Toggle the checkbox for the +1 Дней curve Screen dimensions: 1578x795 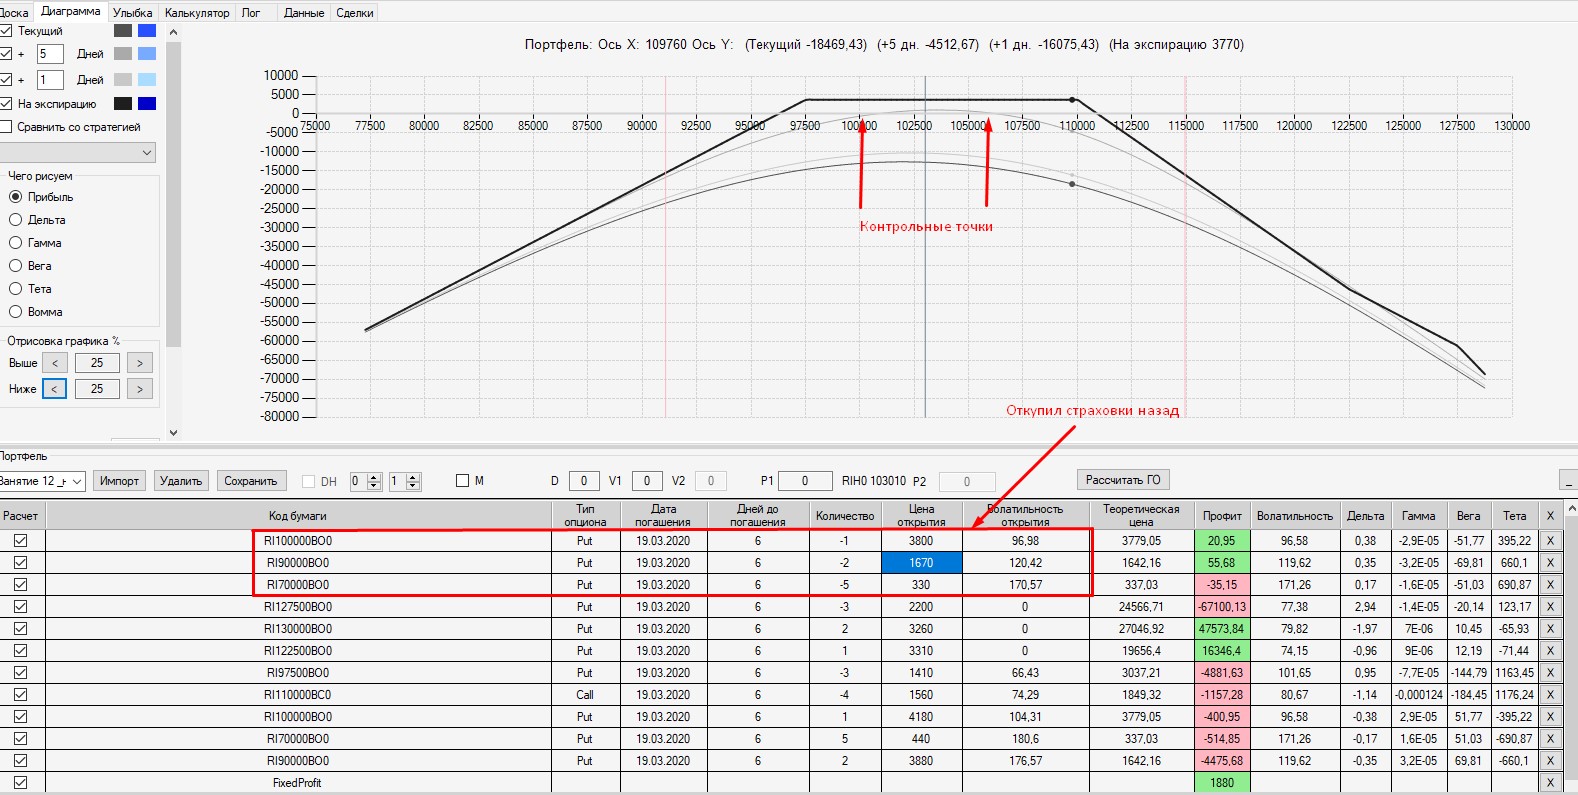click(6, 80)
